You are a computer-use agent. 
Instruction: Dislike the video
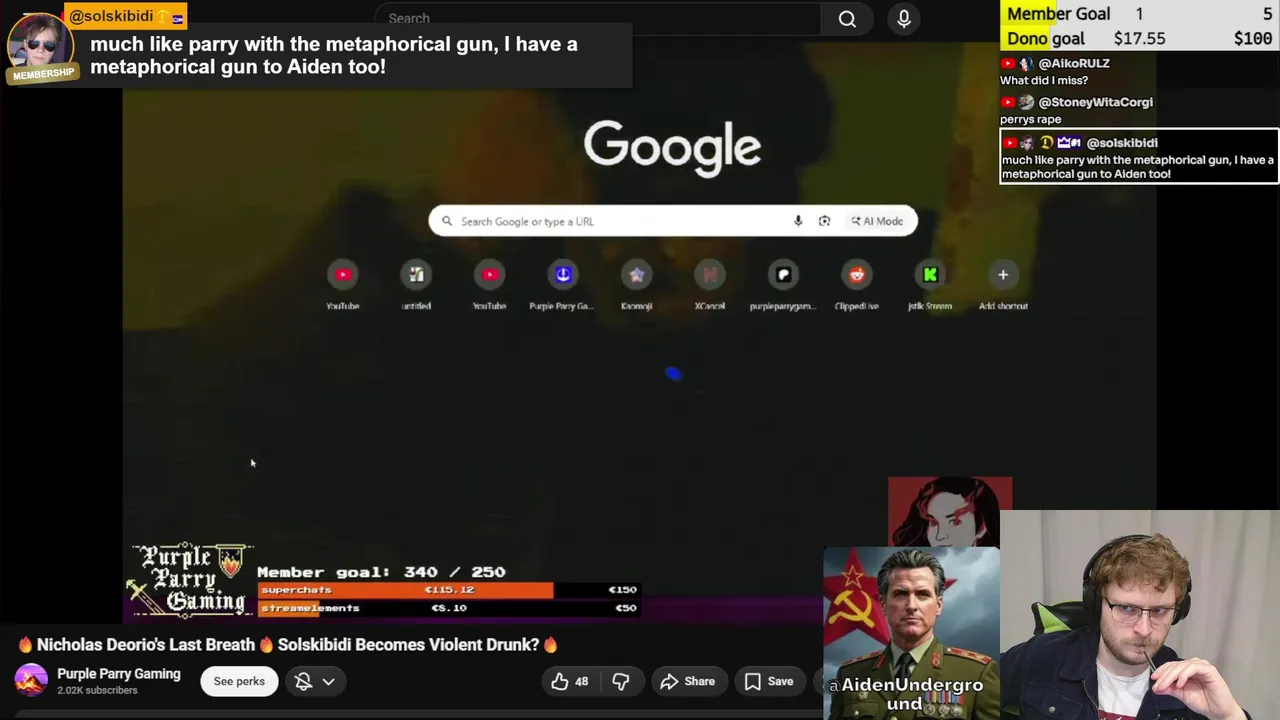coord(621,682)
